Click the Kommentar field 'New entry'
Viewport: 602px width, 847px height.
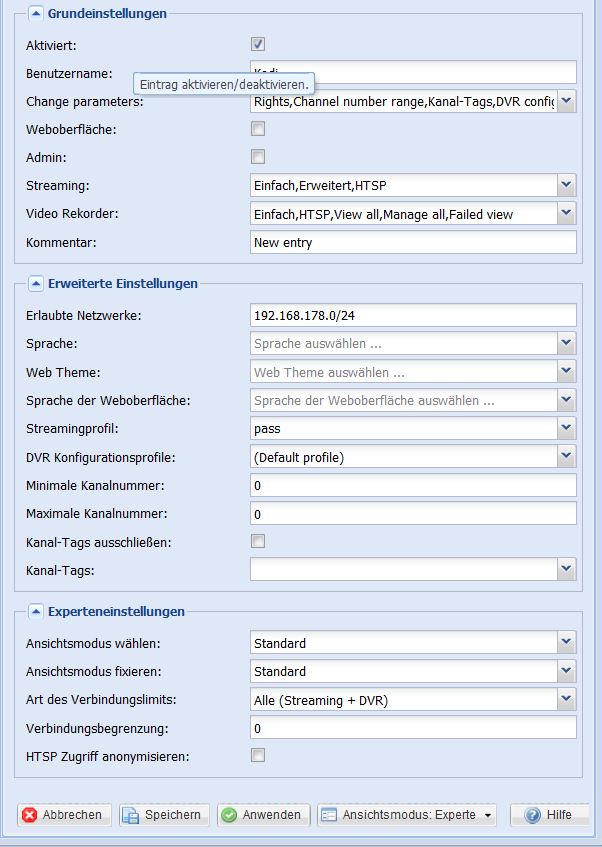pyautogui.click(x=413, y=242)
